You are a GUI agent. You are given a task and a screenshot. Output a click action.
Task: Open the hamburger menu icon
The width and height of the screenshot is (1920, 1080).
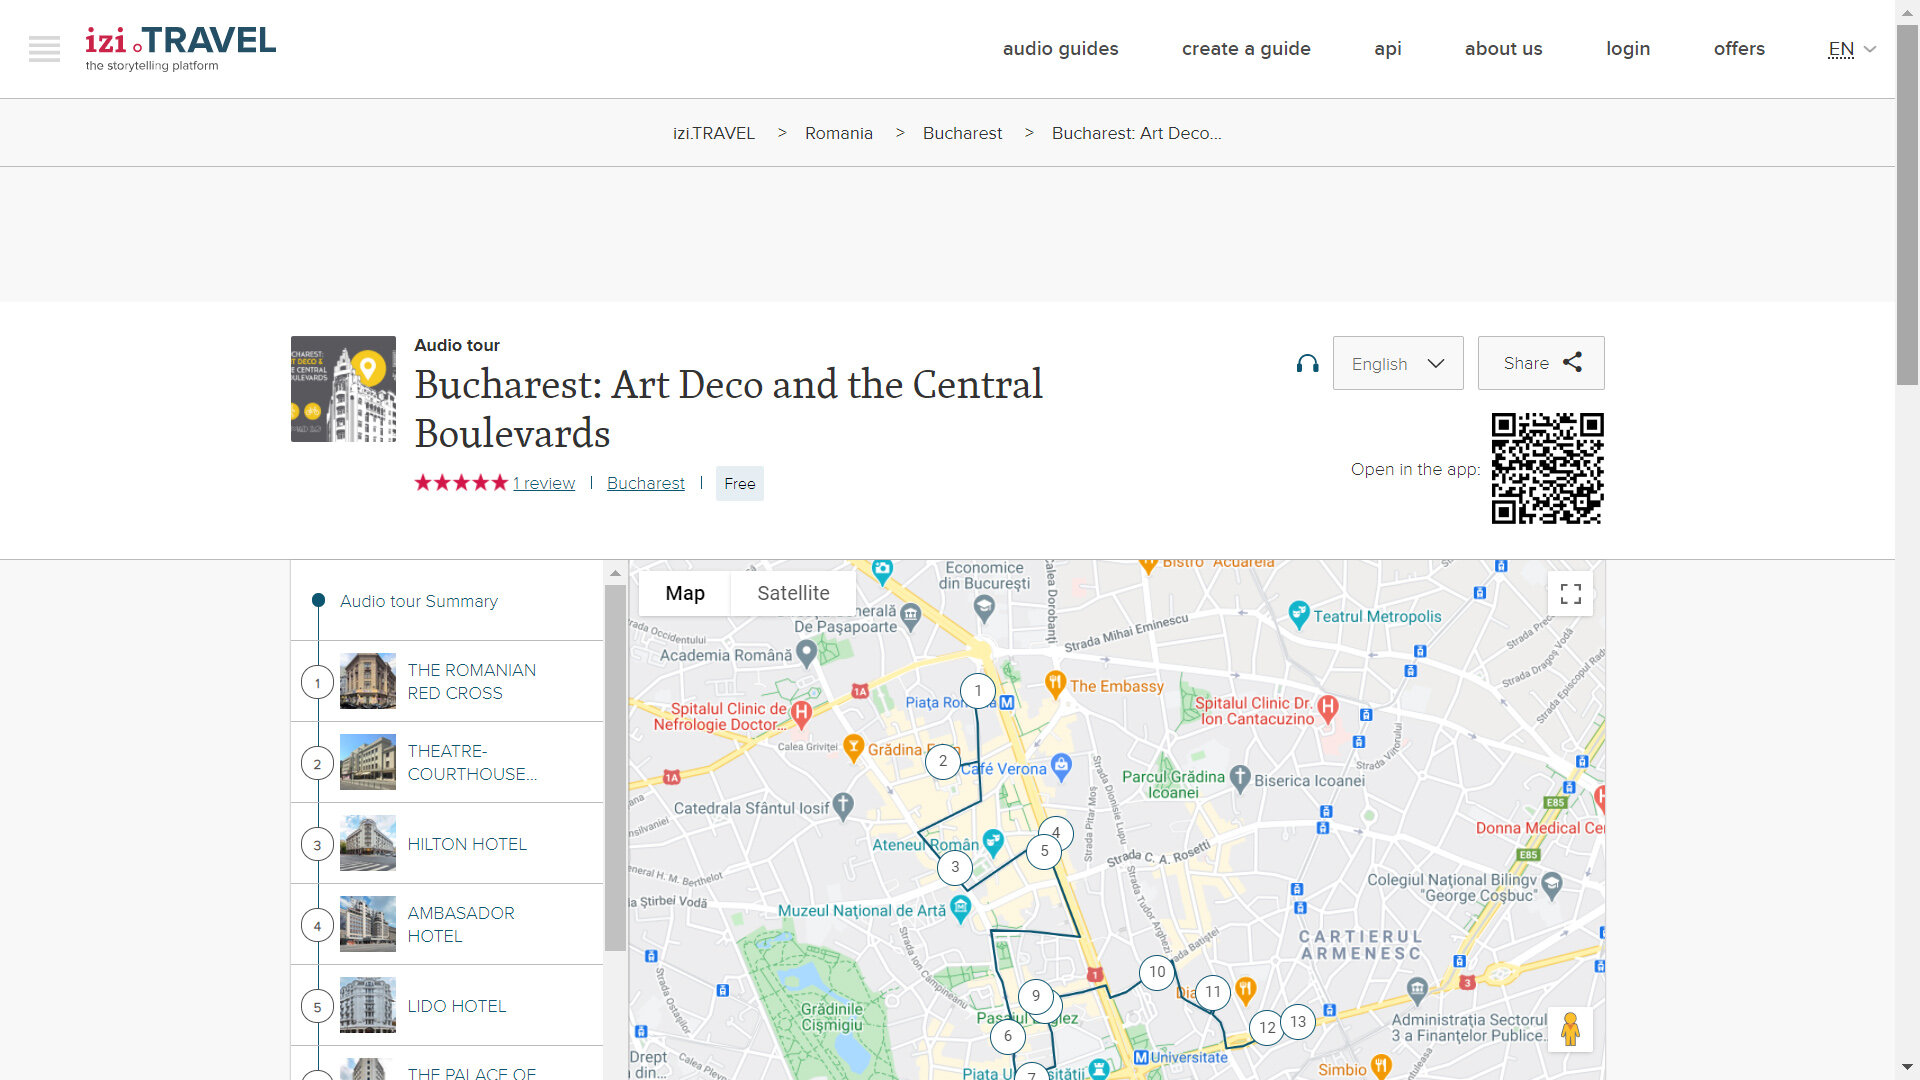pyautogui.click(x=44, y=49)
